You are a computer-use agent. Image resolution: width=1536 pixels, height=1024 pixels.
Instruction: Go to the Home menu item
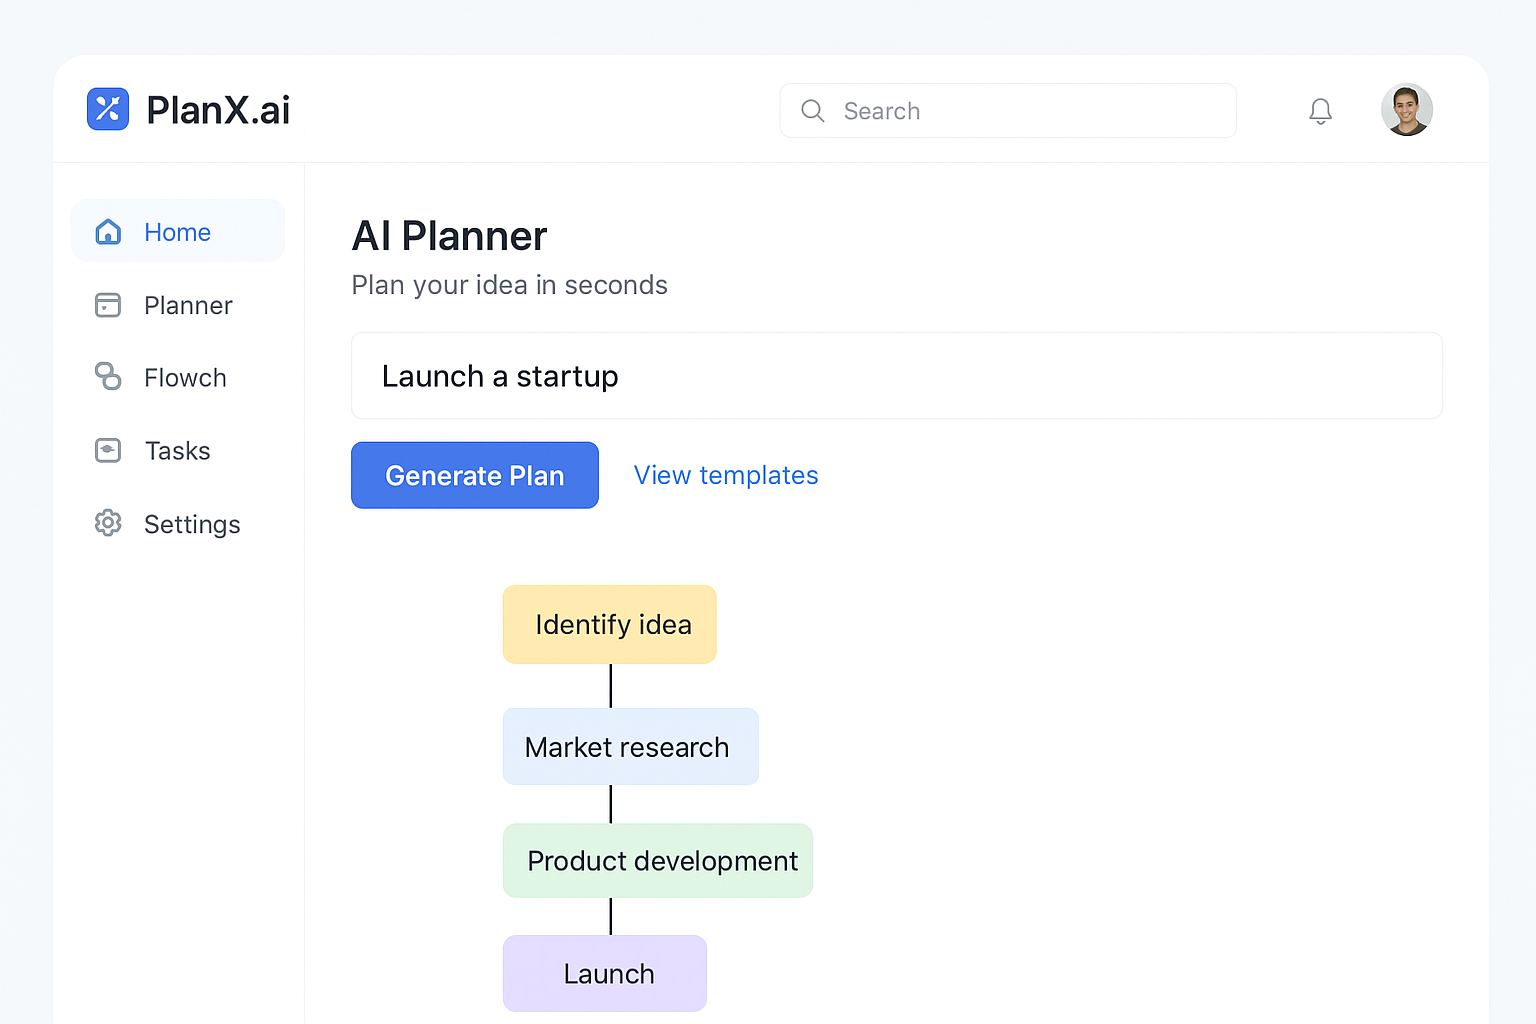177,232
